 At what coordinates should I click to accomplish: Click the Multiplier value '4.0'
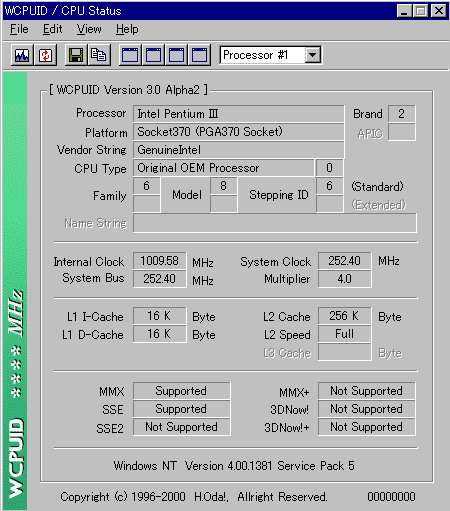[344, 279]
